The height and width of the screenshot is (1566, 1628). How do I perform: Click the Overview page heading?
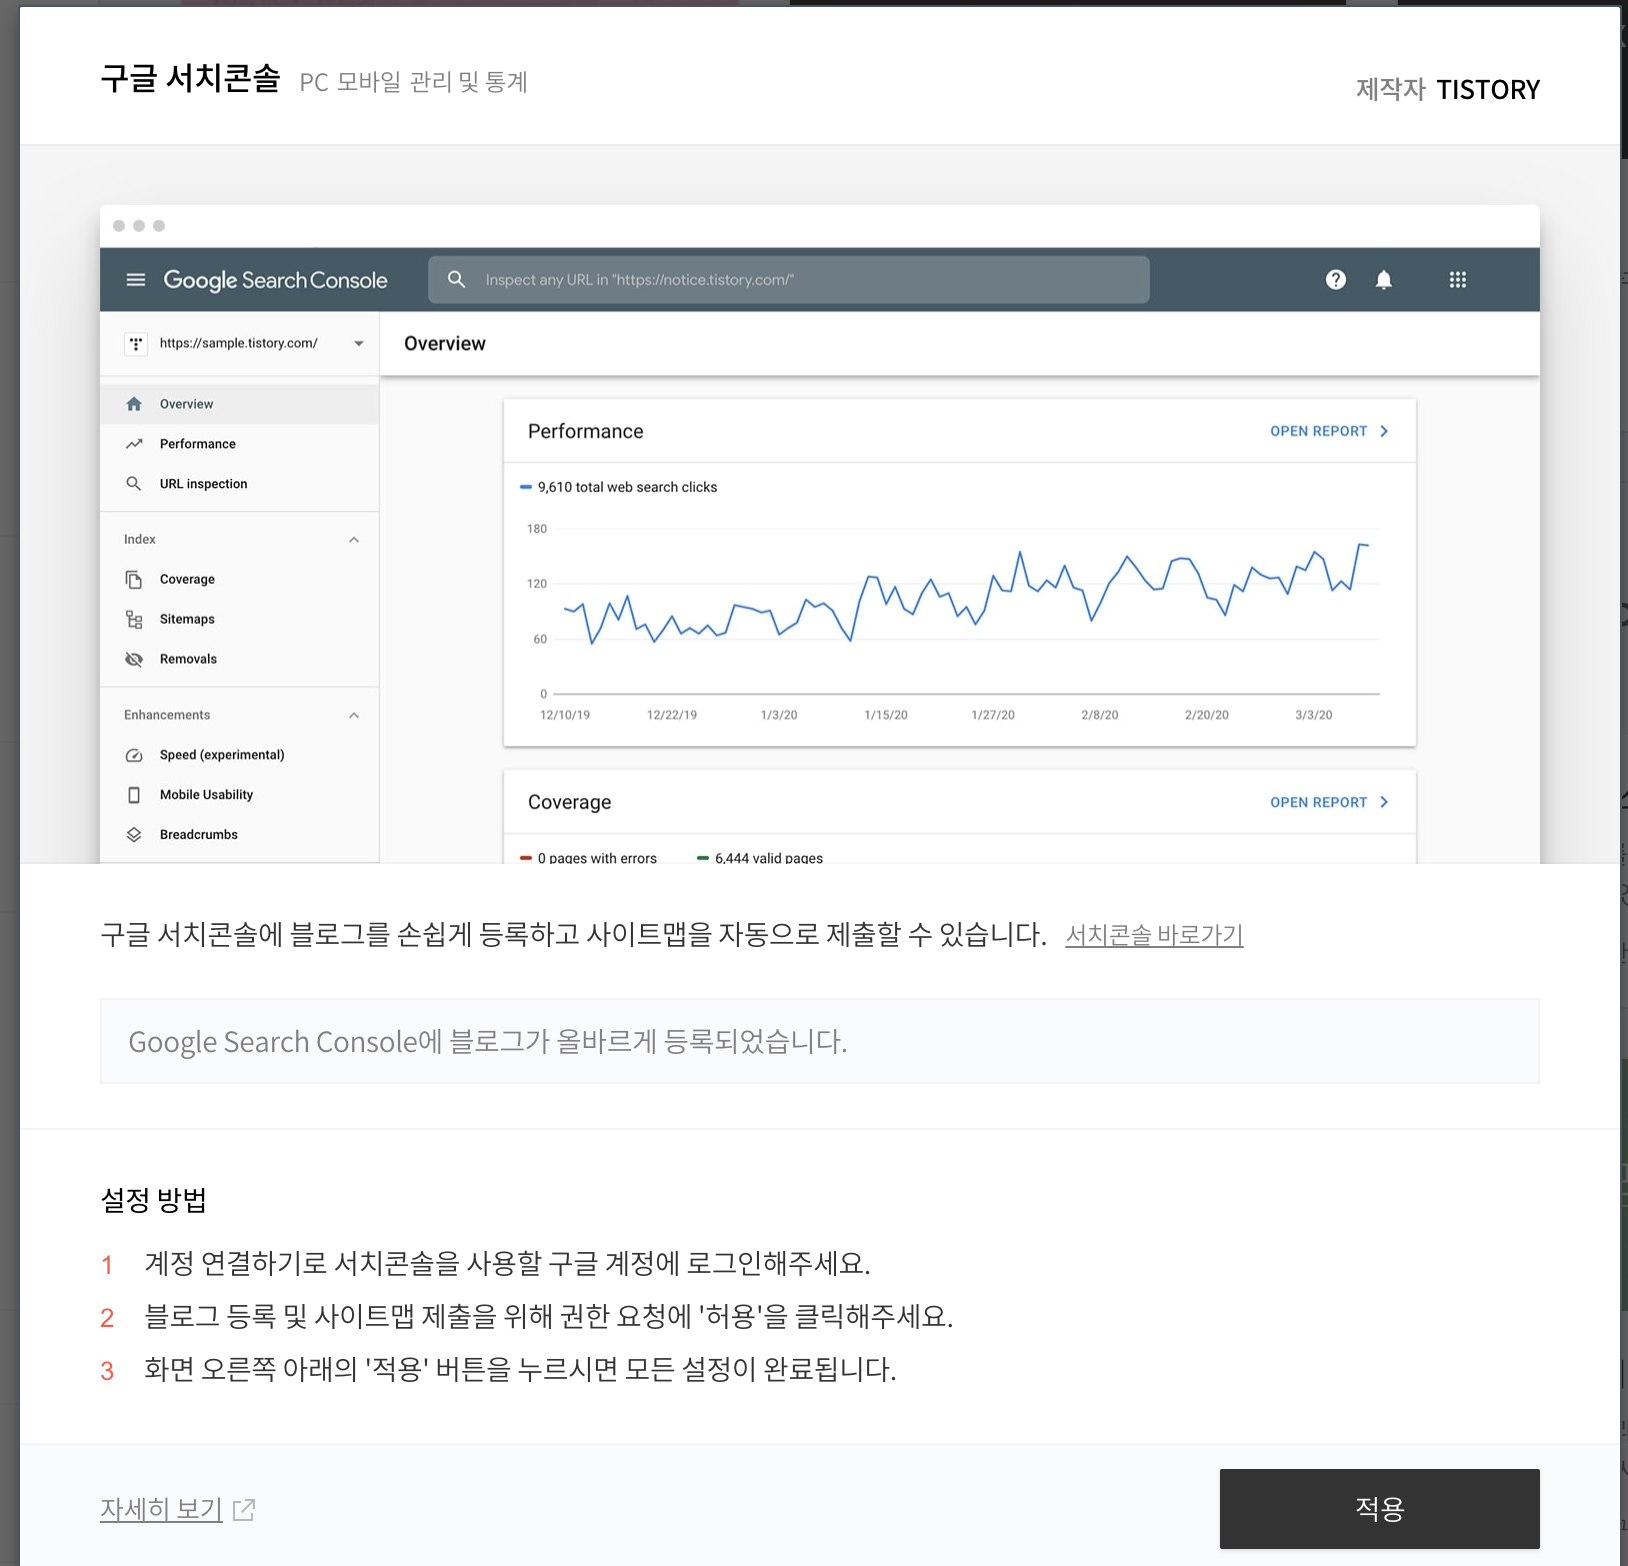445,344
